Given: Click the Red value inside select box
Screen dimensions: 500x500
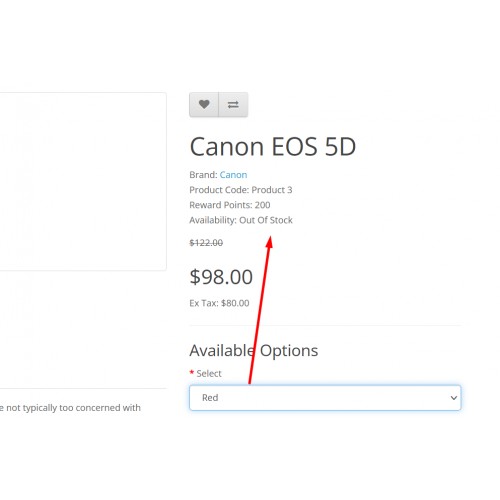Looking at the screenshot, I should (210, 398).
